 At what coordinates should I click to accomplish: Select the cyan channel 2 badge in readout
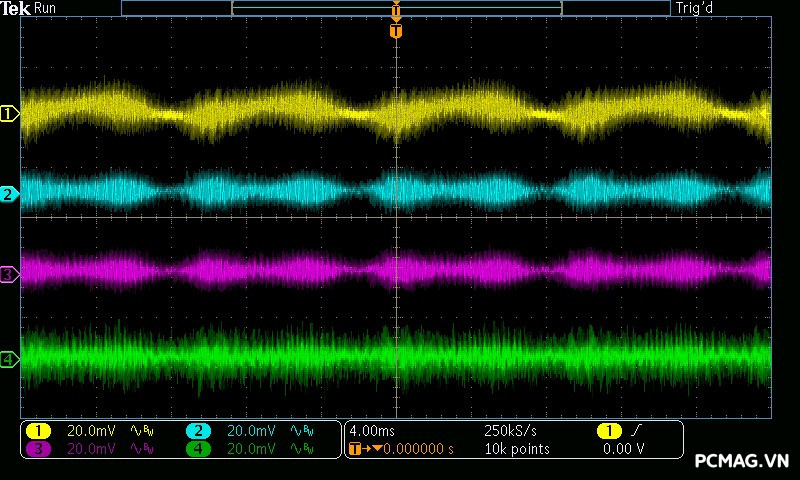[198, 431]
